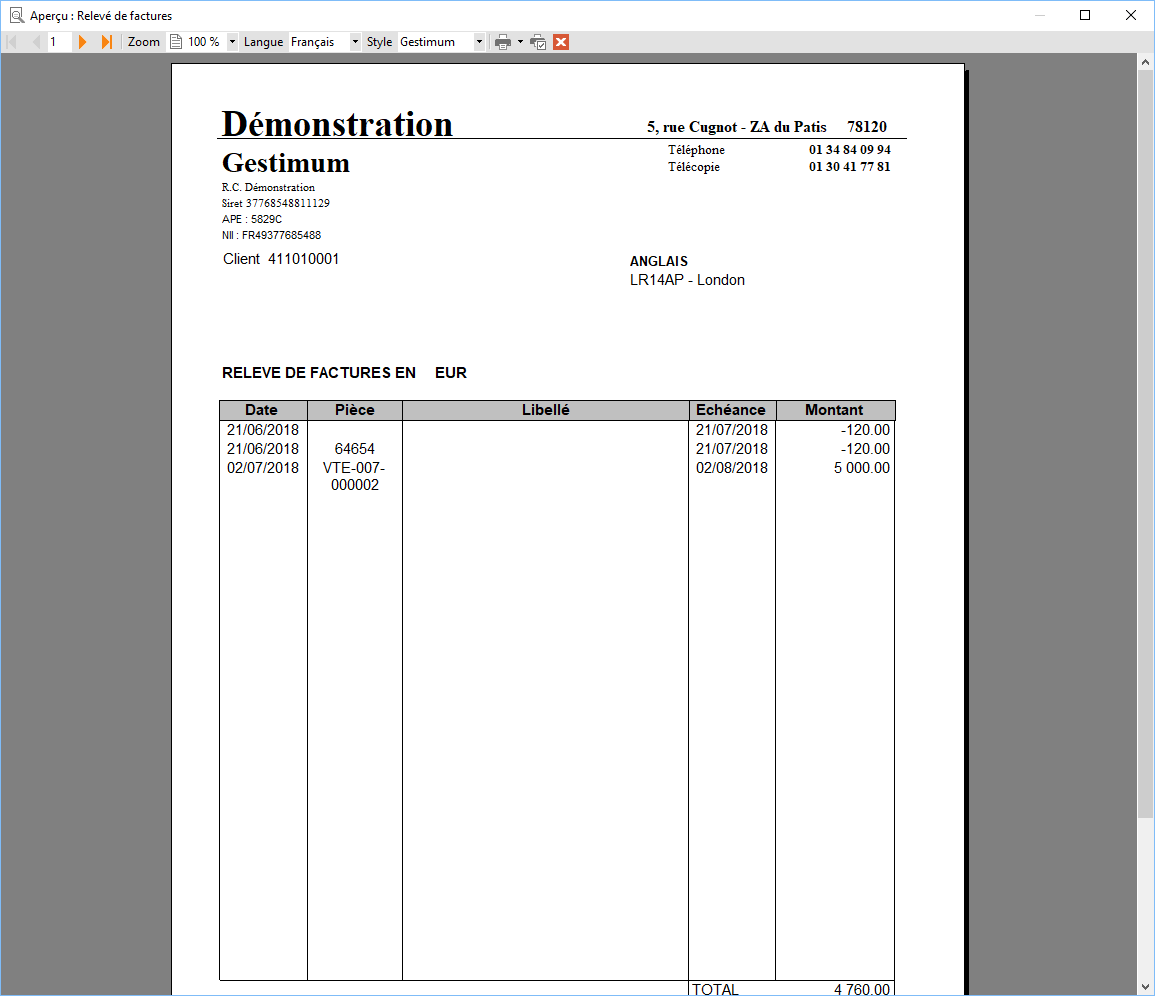Click the scrollbar up arrow
Screen dimensions: 1155x996
pyautogui.click(x=1145, y=63)
